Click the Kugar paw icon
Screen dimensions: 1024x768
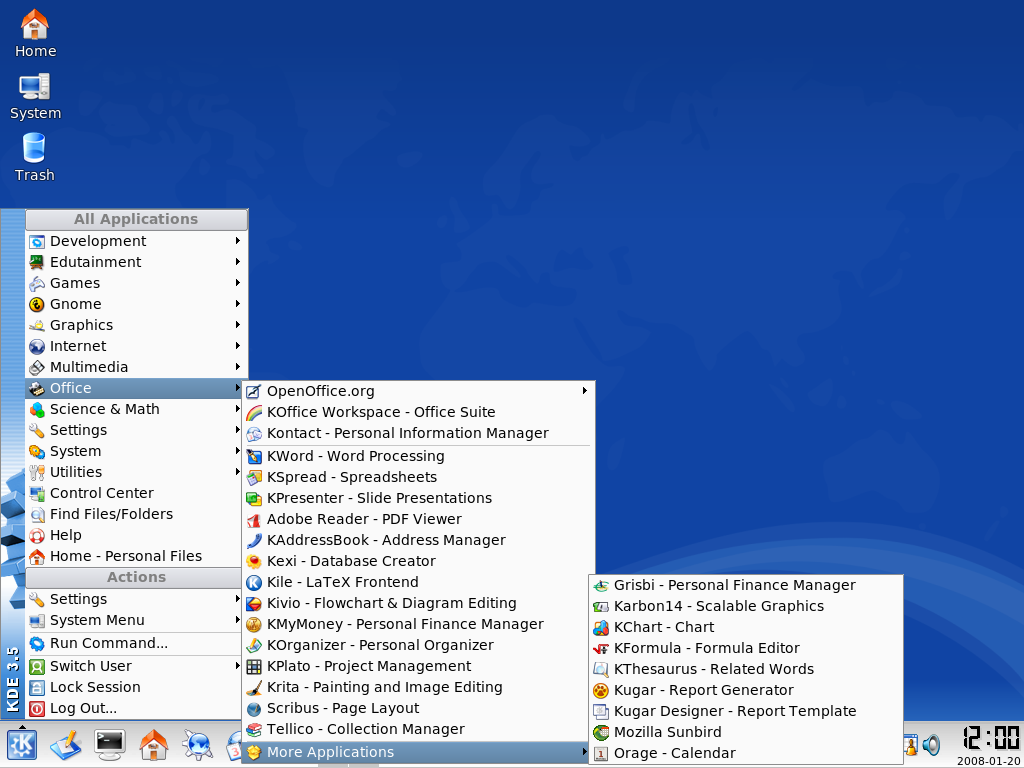(x=601, y=690)
